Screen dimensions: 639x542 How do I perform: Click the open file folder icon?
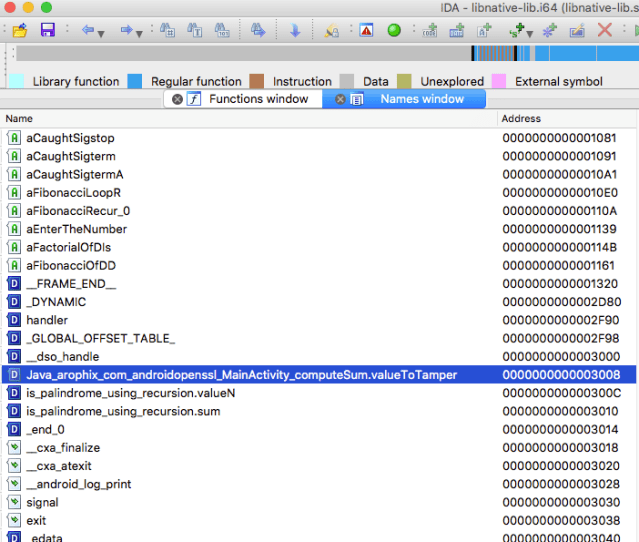coord(20,30)
